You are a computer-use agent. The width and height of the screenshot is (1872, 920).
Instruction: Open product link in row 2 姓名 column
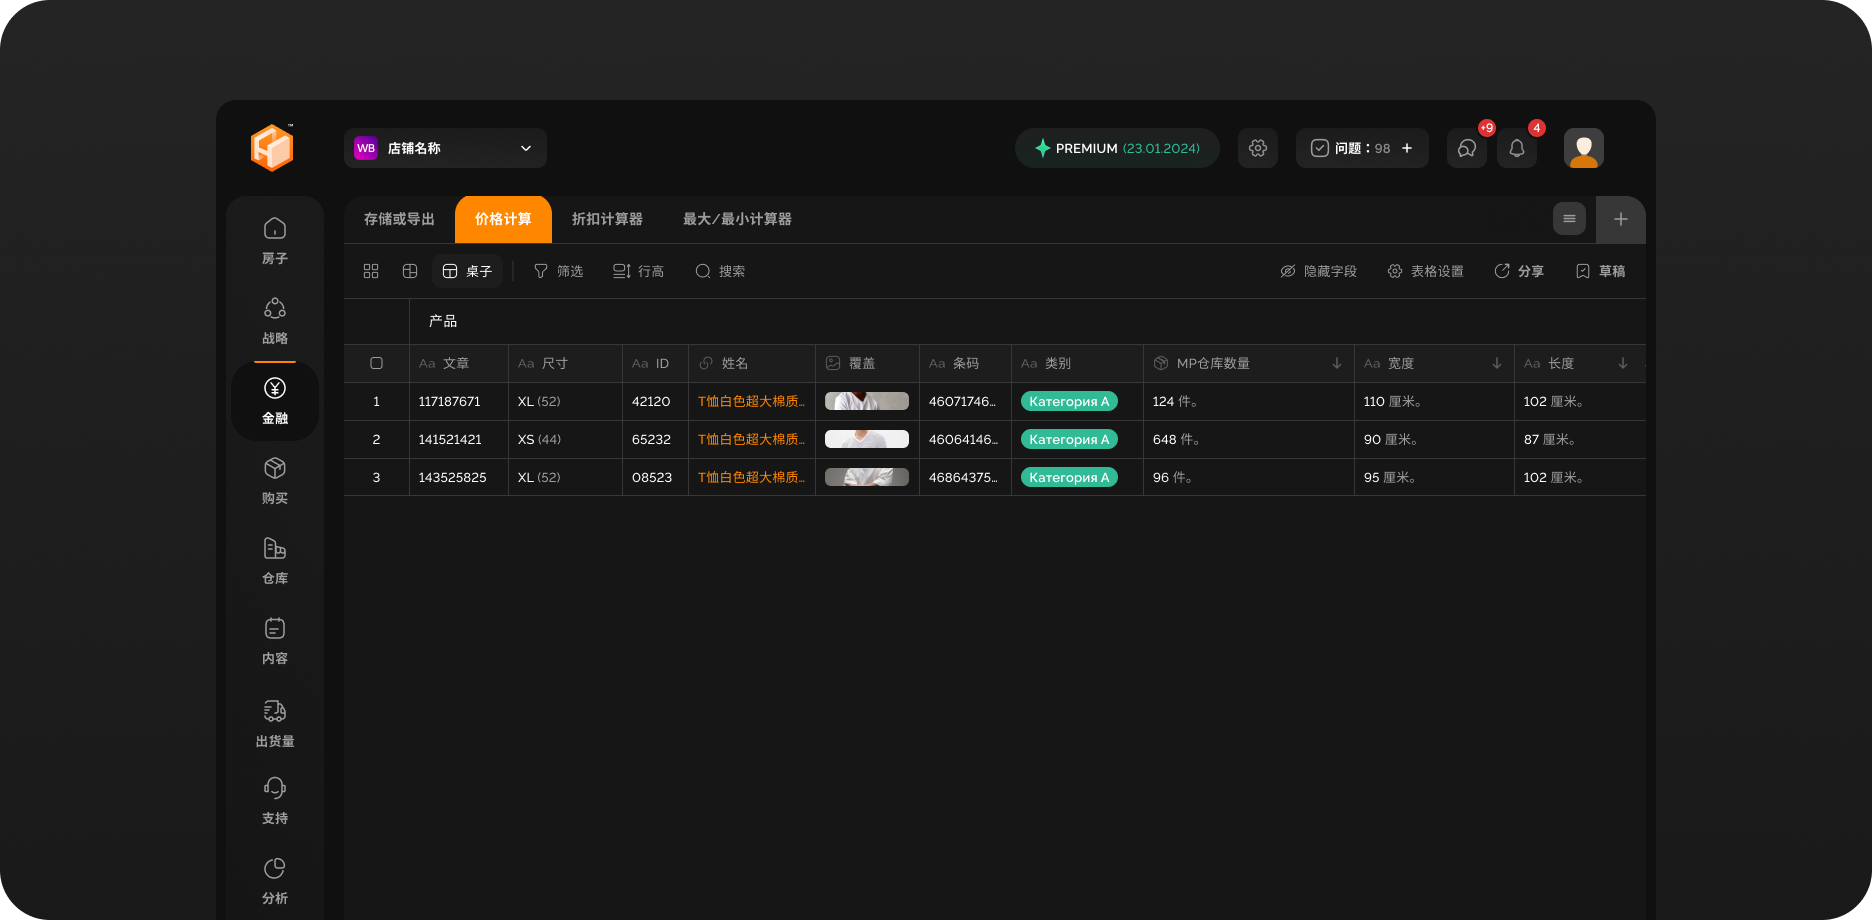point(751,439)
